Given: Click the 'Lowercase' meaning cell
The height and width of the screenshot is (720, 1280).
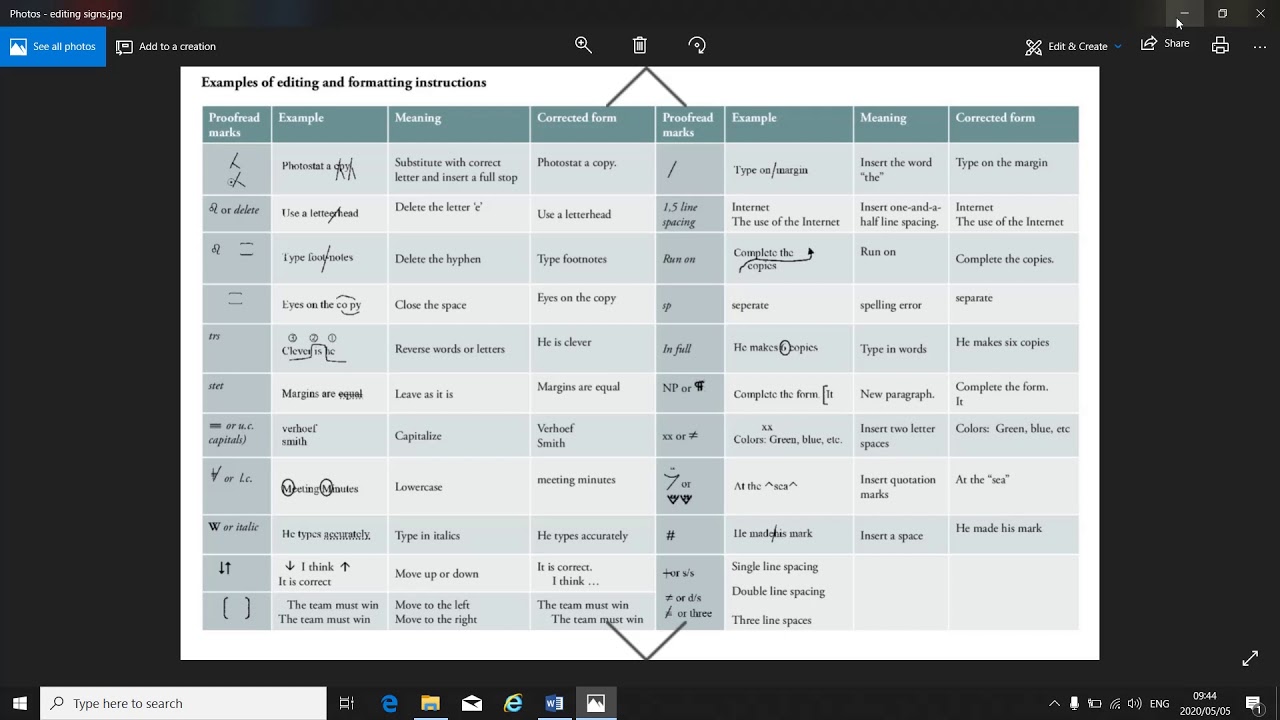Looking at the screenshot, I should point(418,487).
